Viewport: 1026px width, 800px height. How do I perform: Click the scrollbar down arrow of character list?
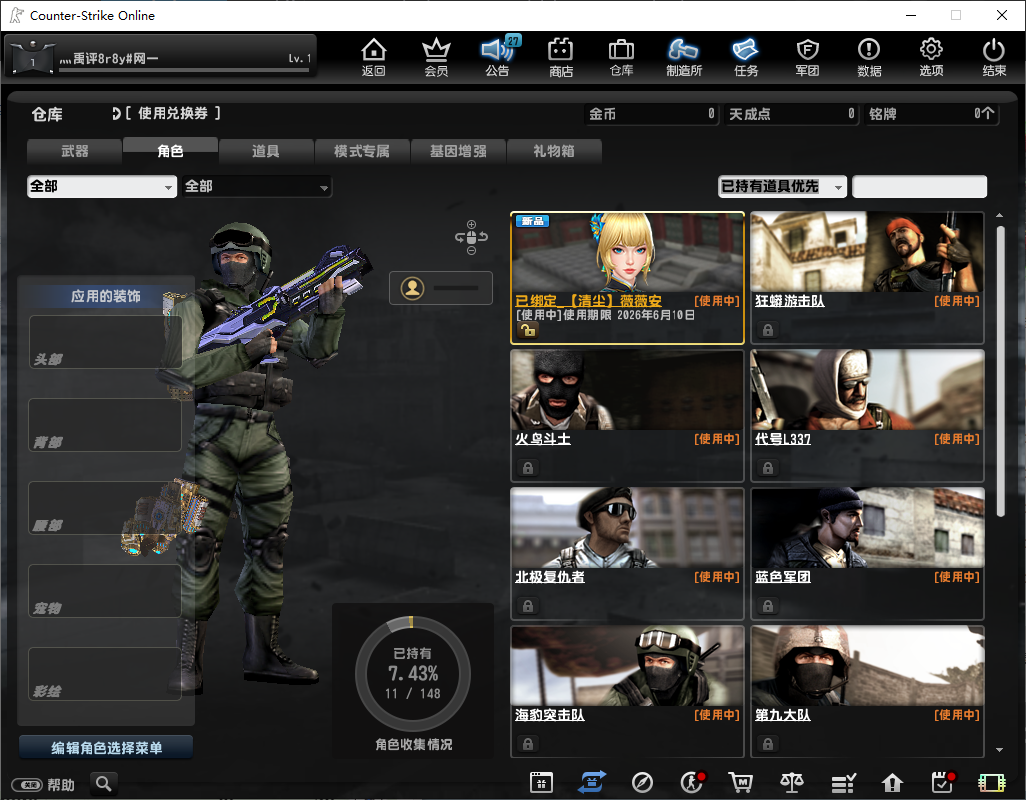pos(999,750)
